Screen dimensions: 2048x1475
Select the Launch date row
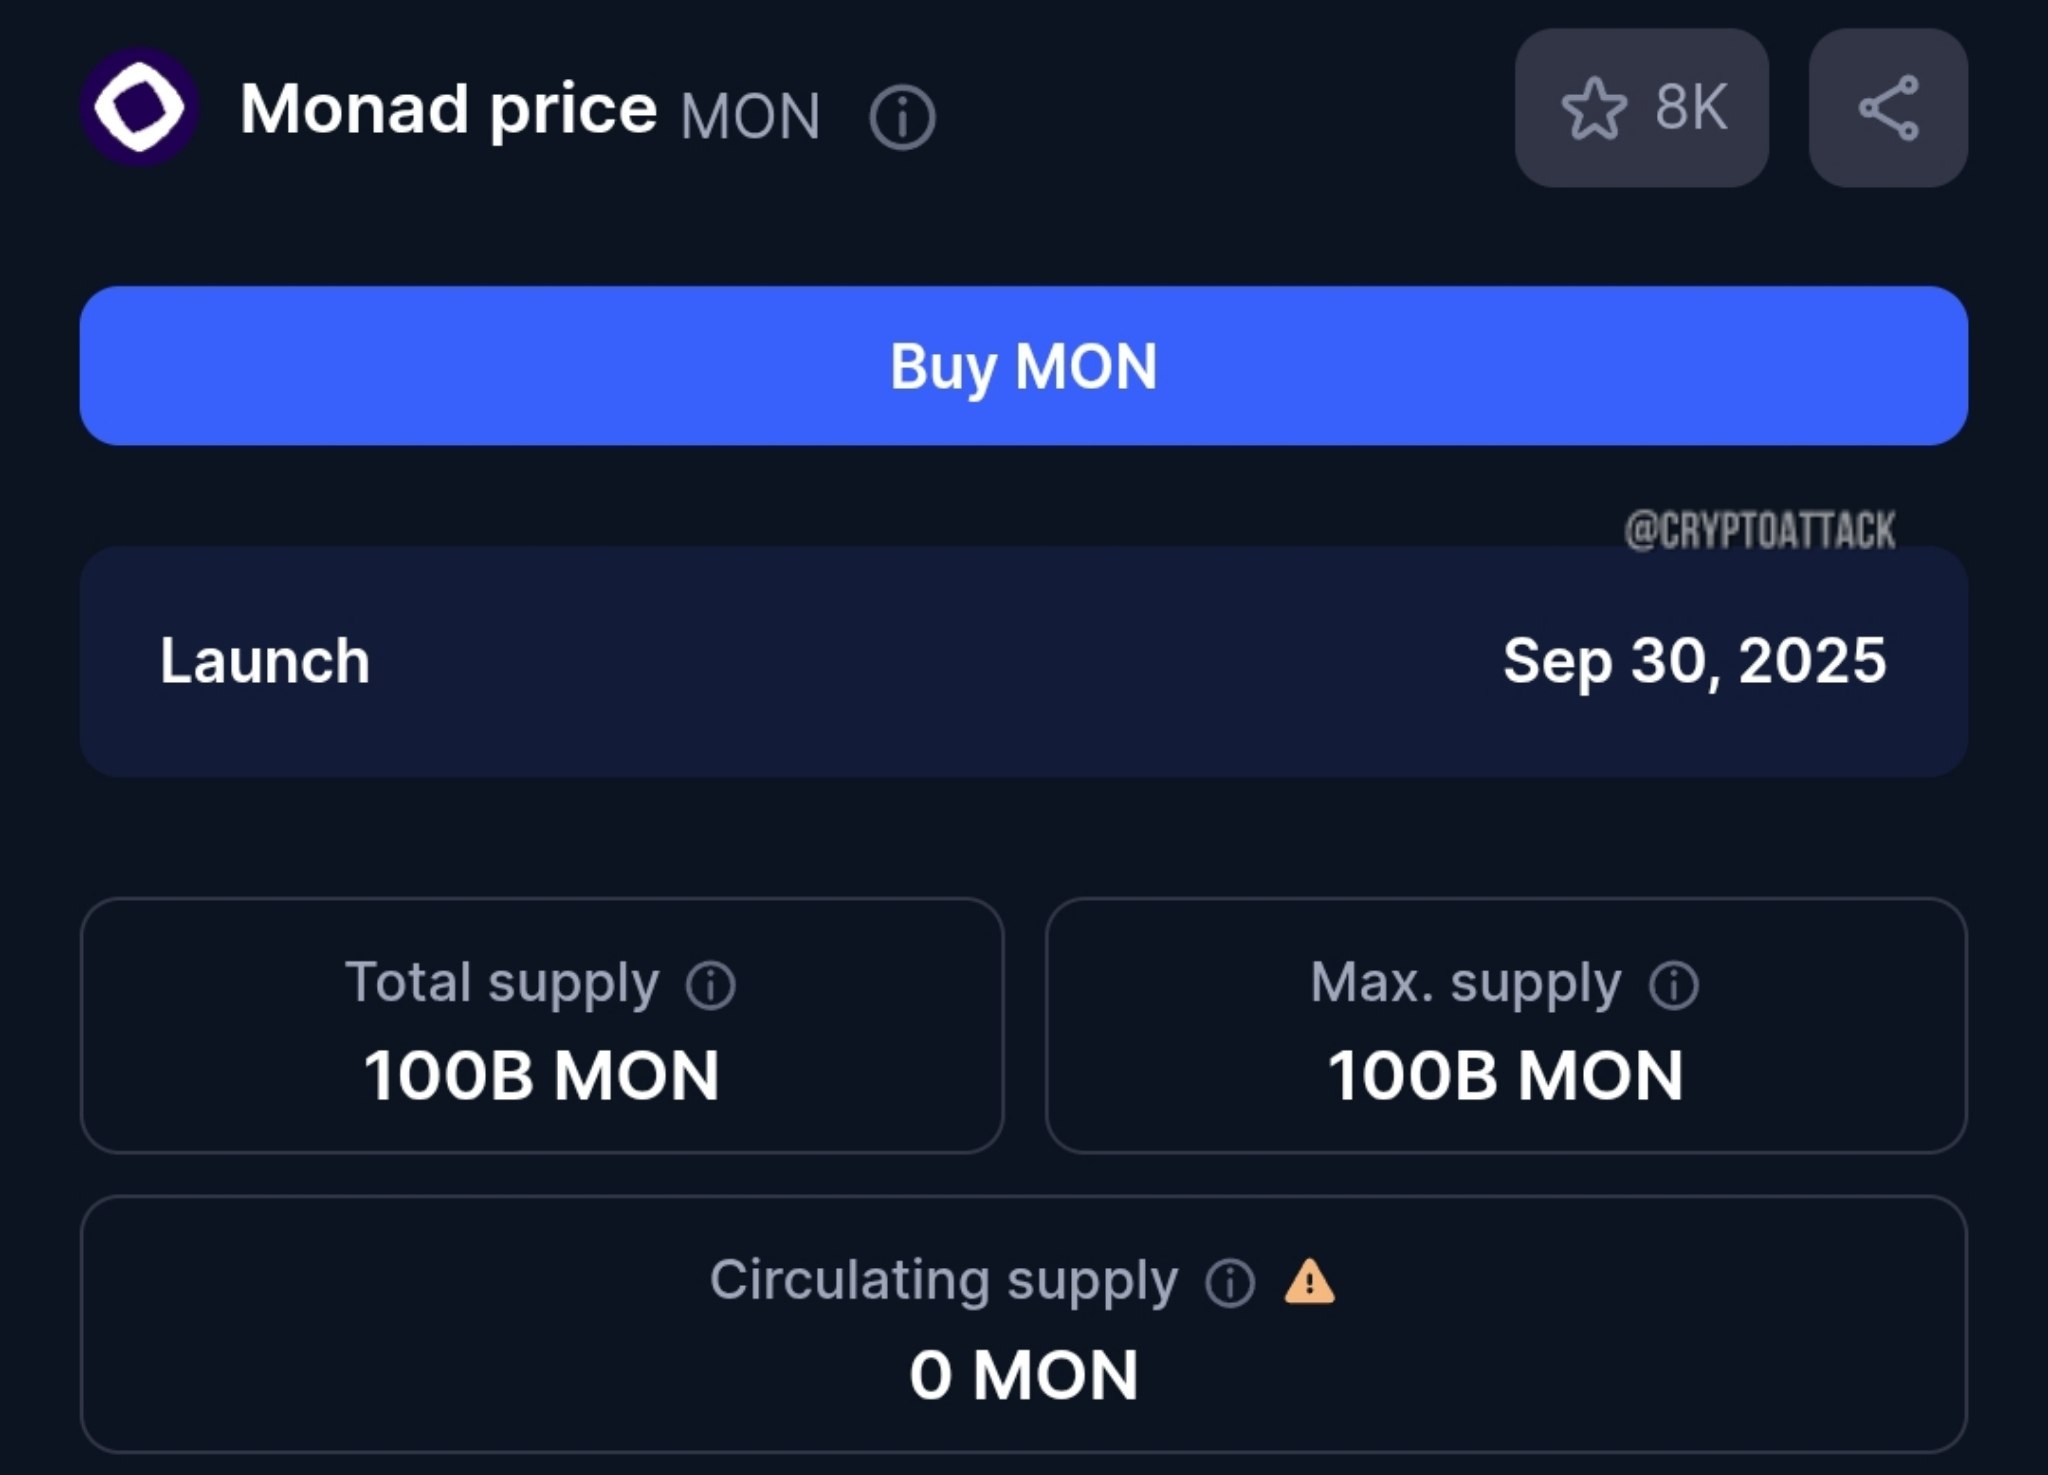(x=1024, y=661)
